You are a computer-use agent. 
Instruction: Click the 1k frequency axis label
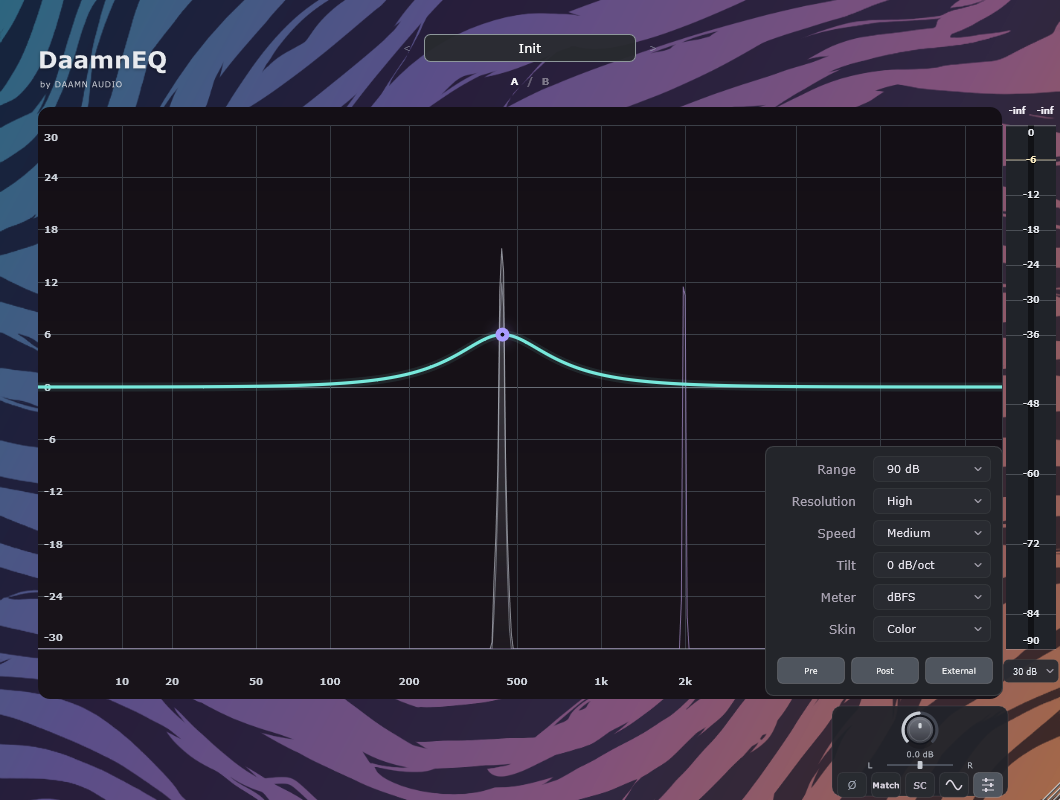click(x=601, y=681)
